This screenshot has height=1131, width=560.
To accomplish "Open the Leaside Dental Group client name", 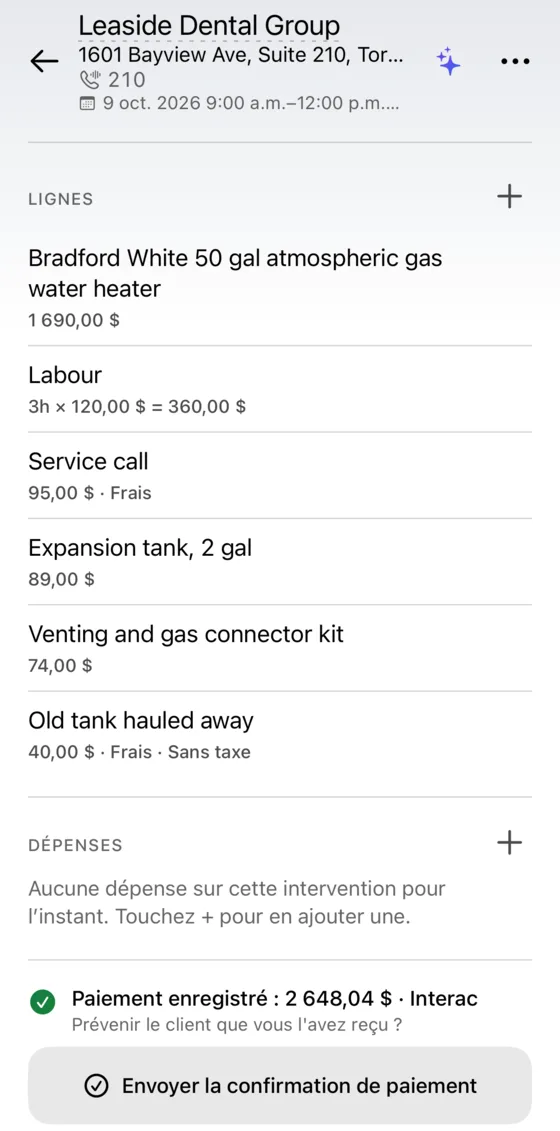I will tap(209, 26).
